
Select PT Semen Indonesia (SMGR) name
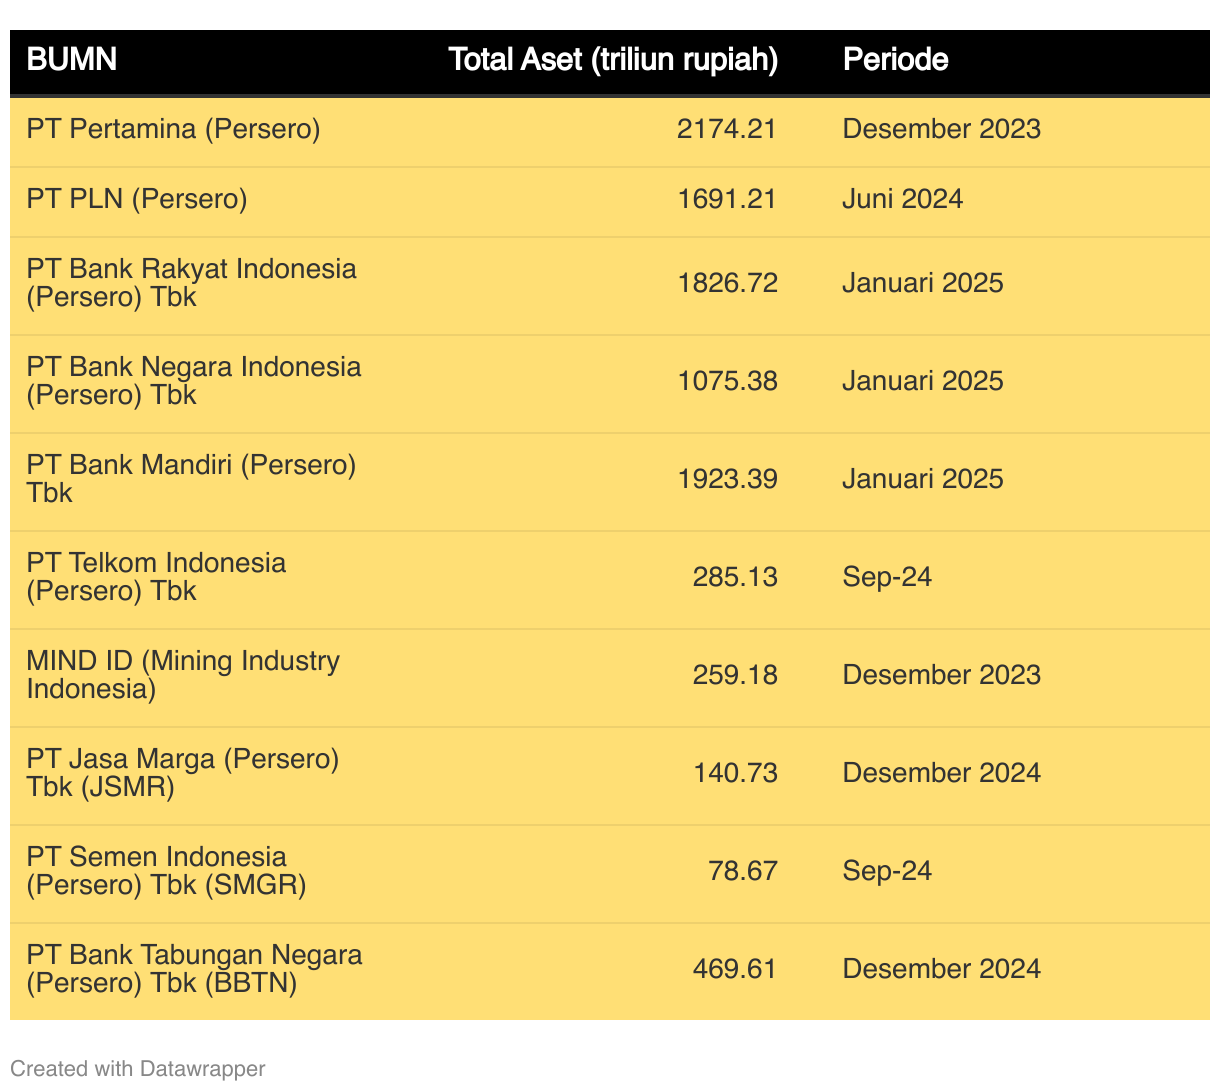167,871
